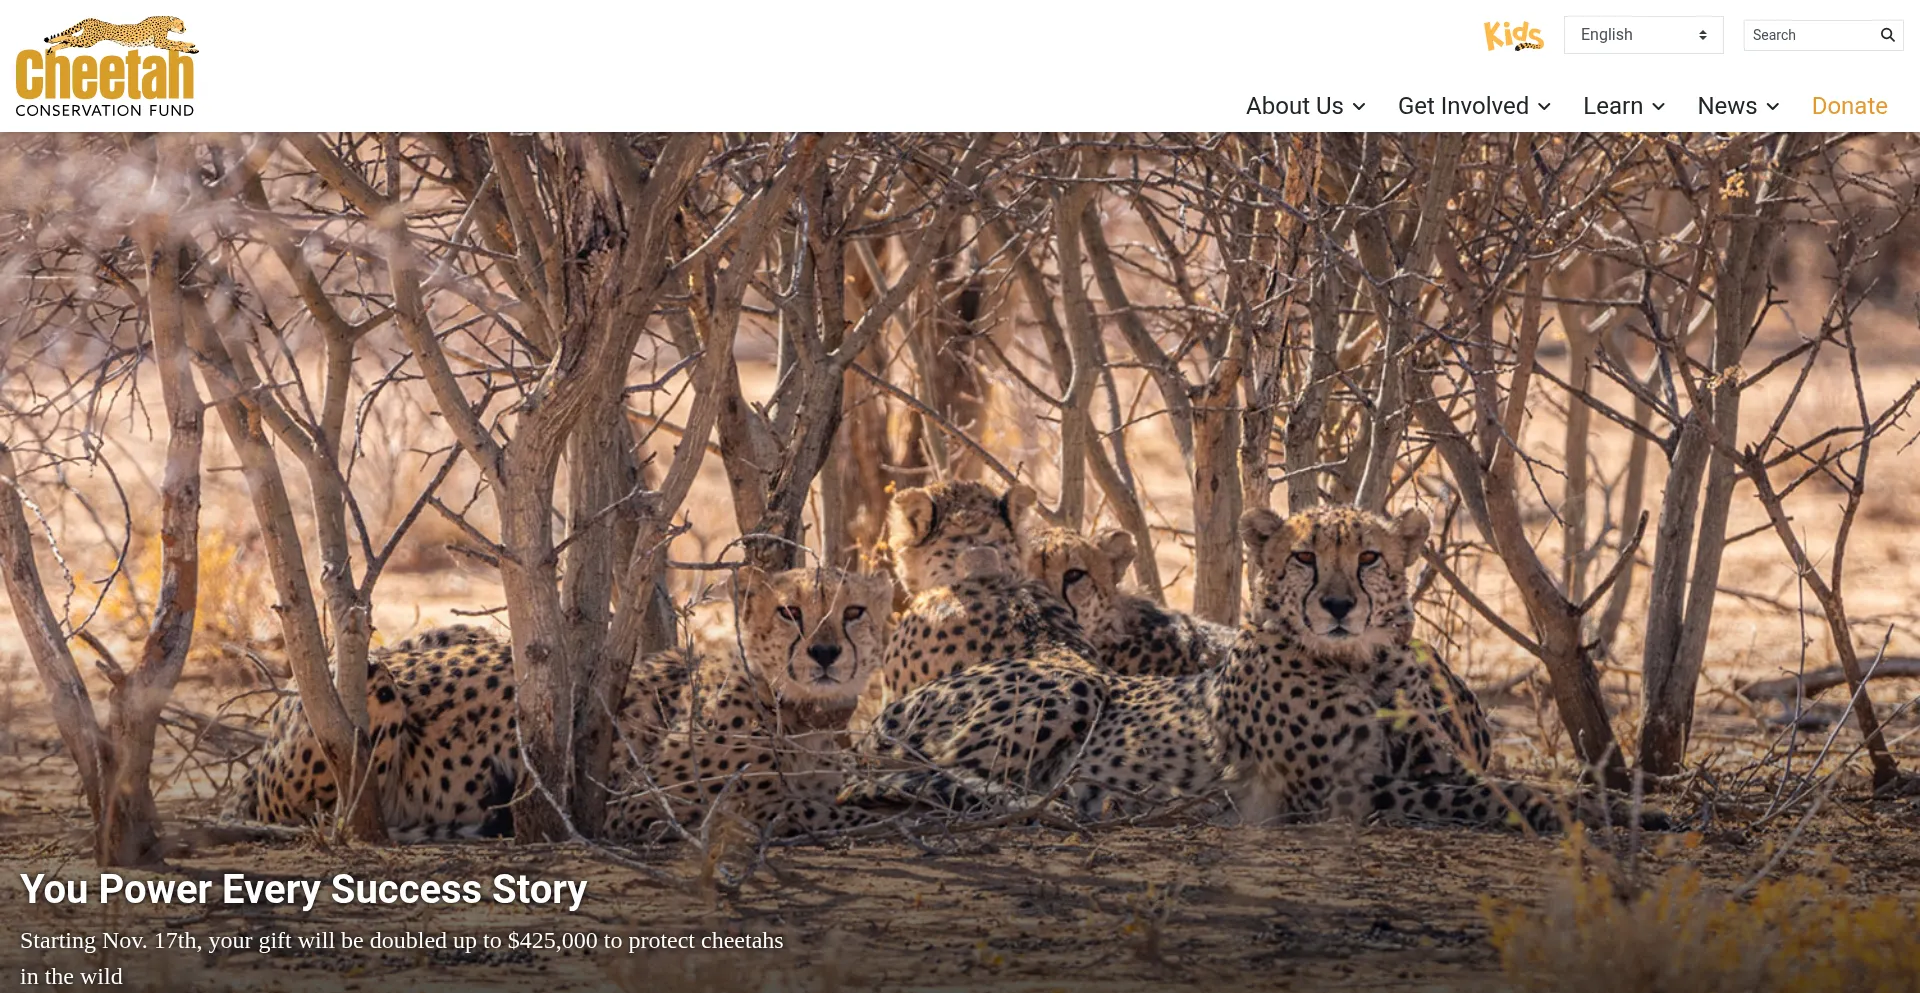
Task: Click the "CONSERVATION FUND" text in logo
Action: 105,111
